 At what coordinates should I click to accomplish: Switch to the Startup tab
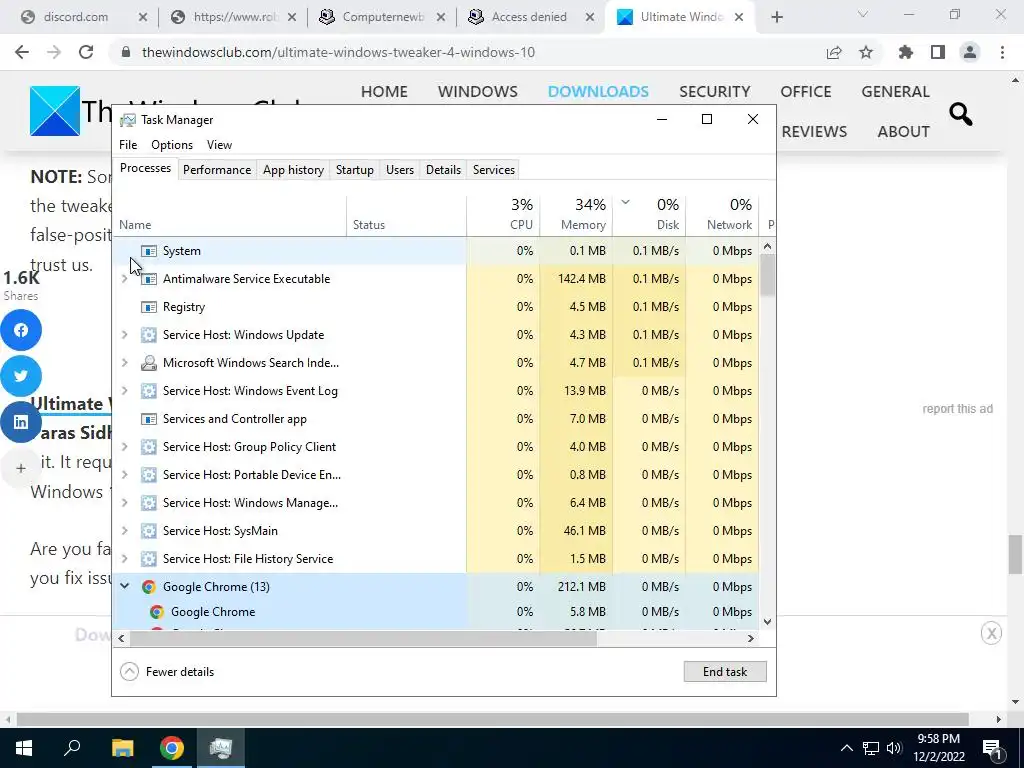coord(355,170)
